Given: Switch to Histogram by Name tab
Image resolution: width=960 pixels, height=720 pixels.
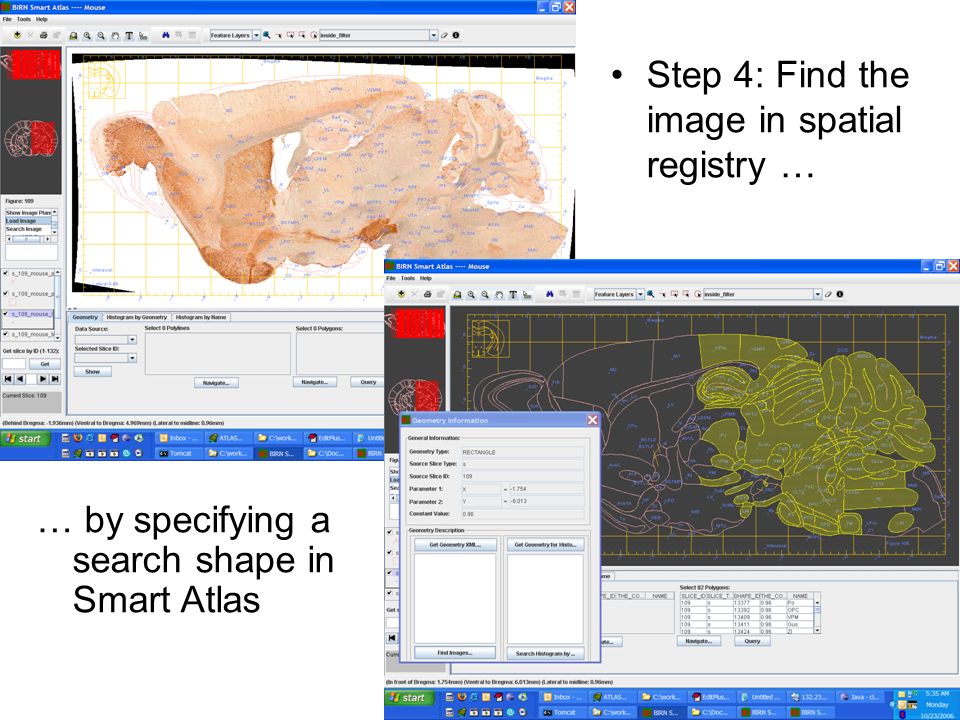Looking at the screenshot, I should [201, 317].
